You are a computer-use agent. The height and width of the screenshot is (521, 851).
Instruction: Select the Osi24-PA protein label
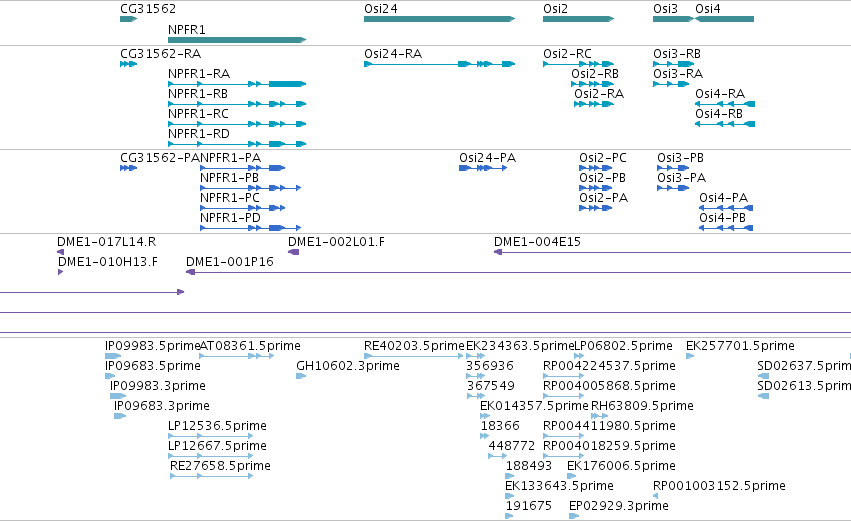[x=487, y=158]
